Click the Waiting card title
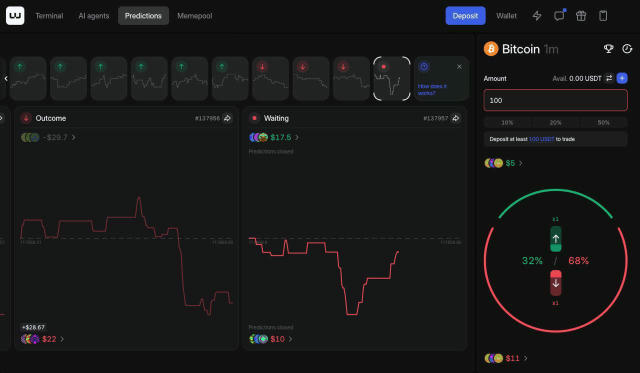The width and height of the screenshot is (640, 373). coord(276,118)
